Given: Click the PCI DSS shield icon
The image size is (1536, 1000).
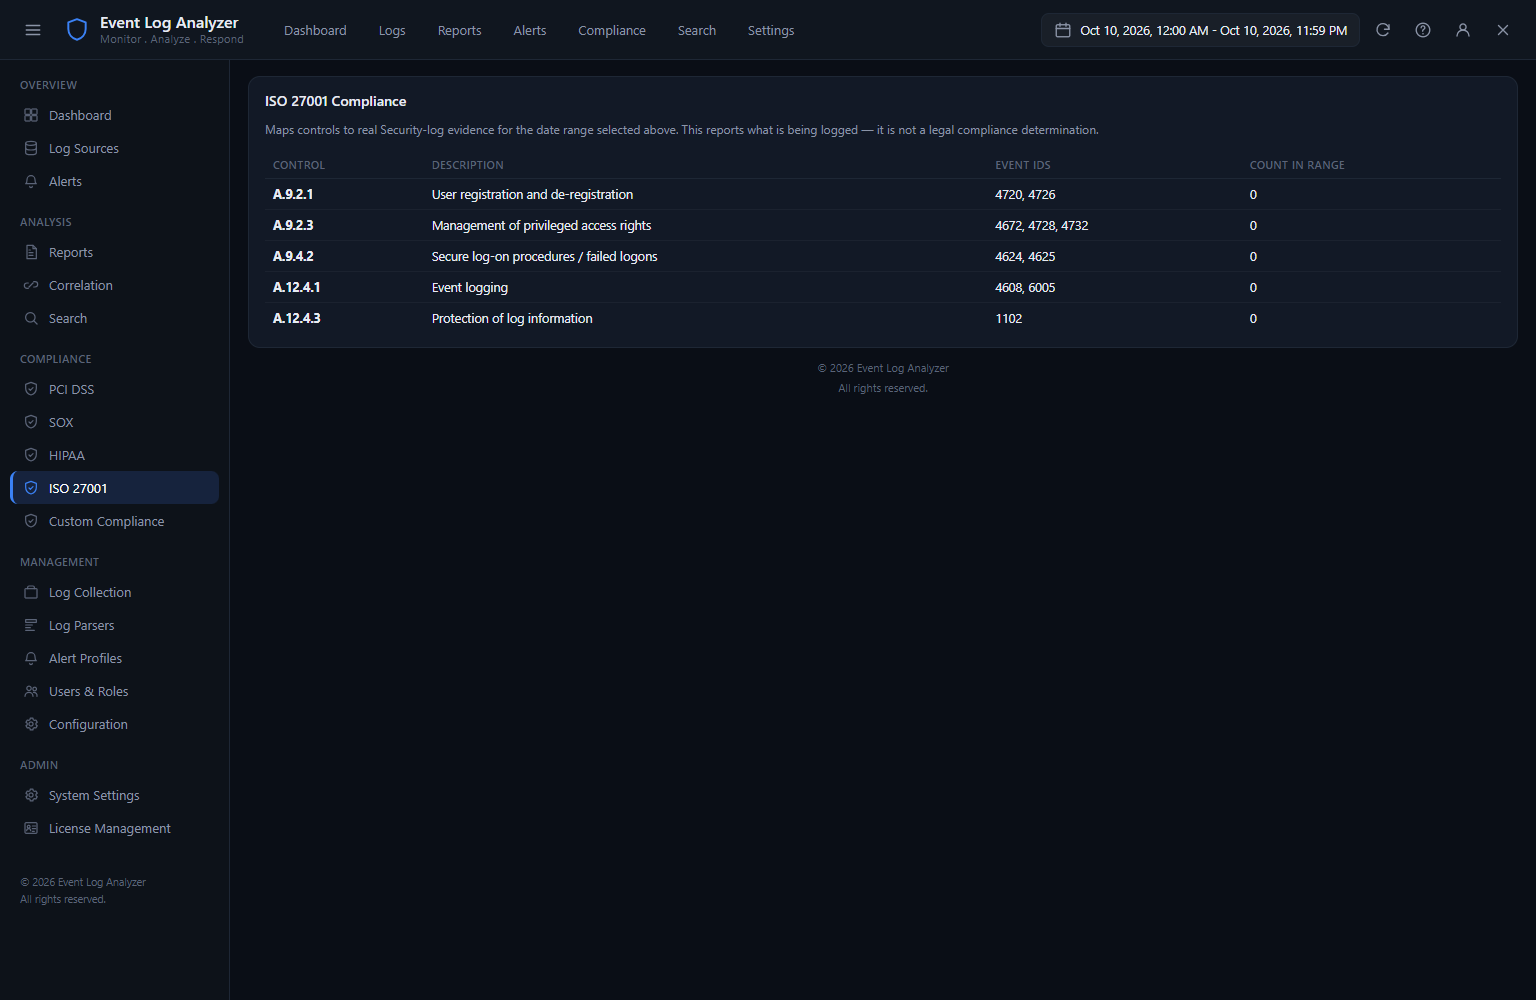Looking at the screenshot, I should coord(31,389).
